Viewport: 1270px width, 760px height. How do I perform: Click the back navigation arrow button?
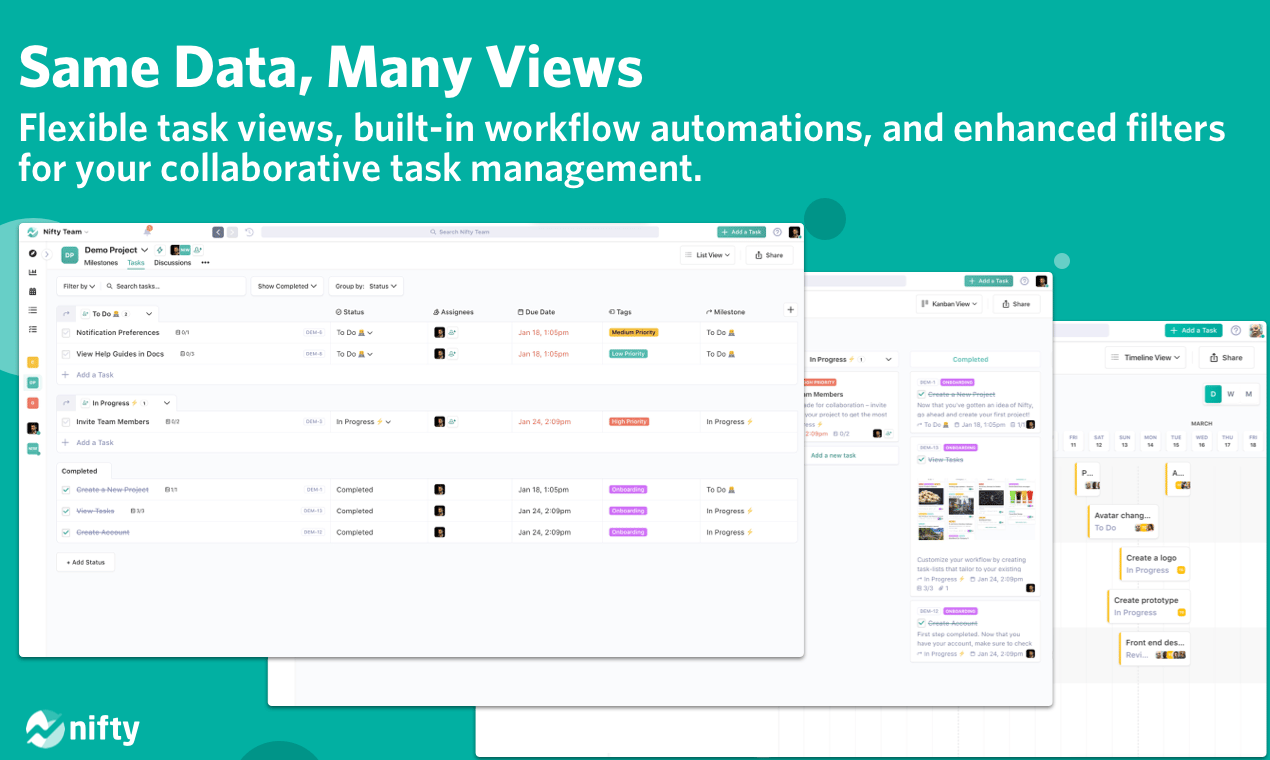pyautogui.click(x=218, y=232)
